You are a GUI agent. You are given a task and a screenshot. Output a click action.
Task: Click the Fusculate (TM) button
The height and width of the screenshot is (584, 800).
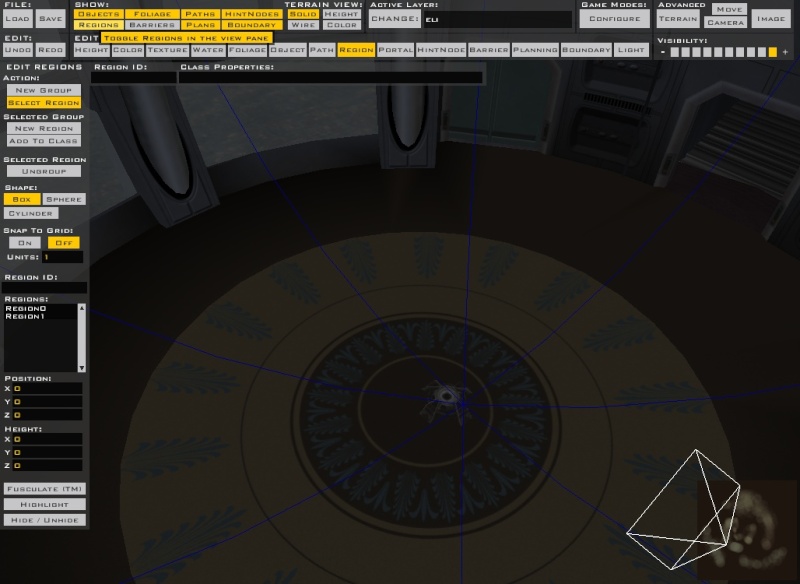point(45,489)
